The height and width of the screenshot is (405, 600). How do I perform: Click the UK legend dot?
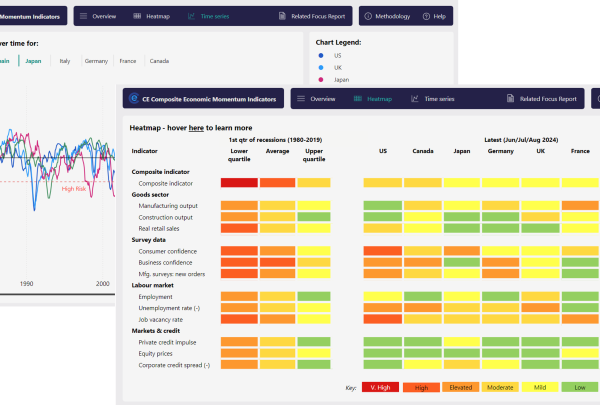click(321, 67)
